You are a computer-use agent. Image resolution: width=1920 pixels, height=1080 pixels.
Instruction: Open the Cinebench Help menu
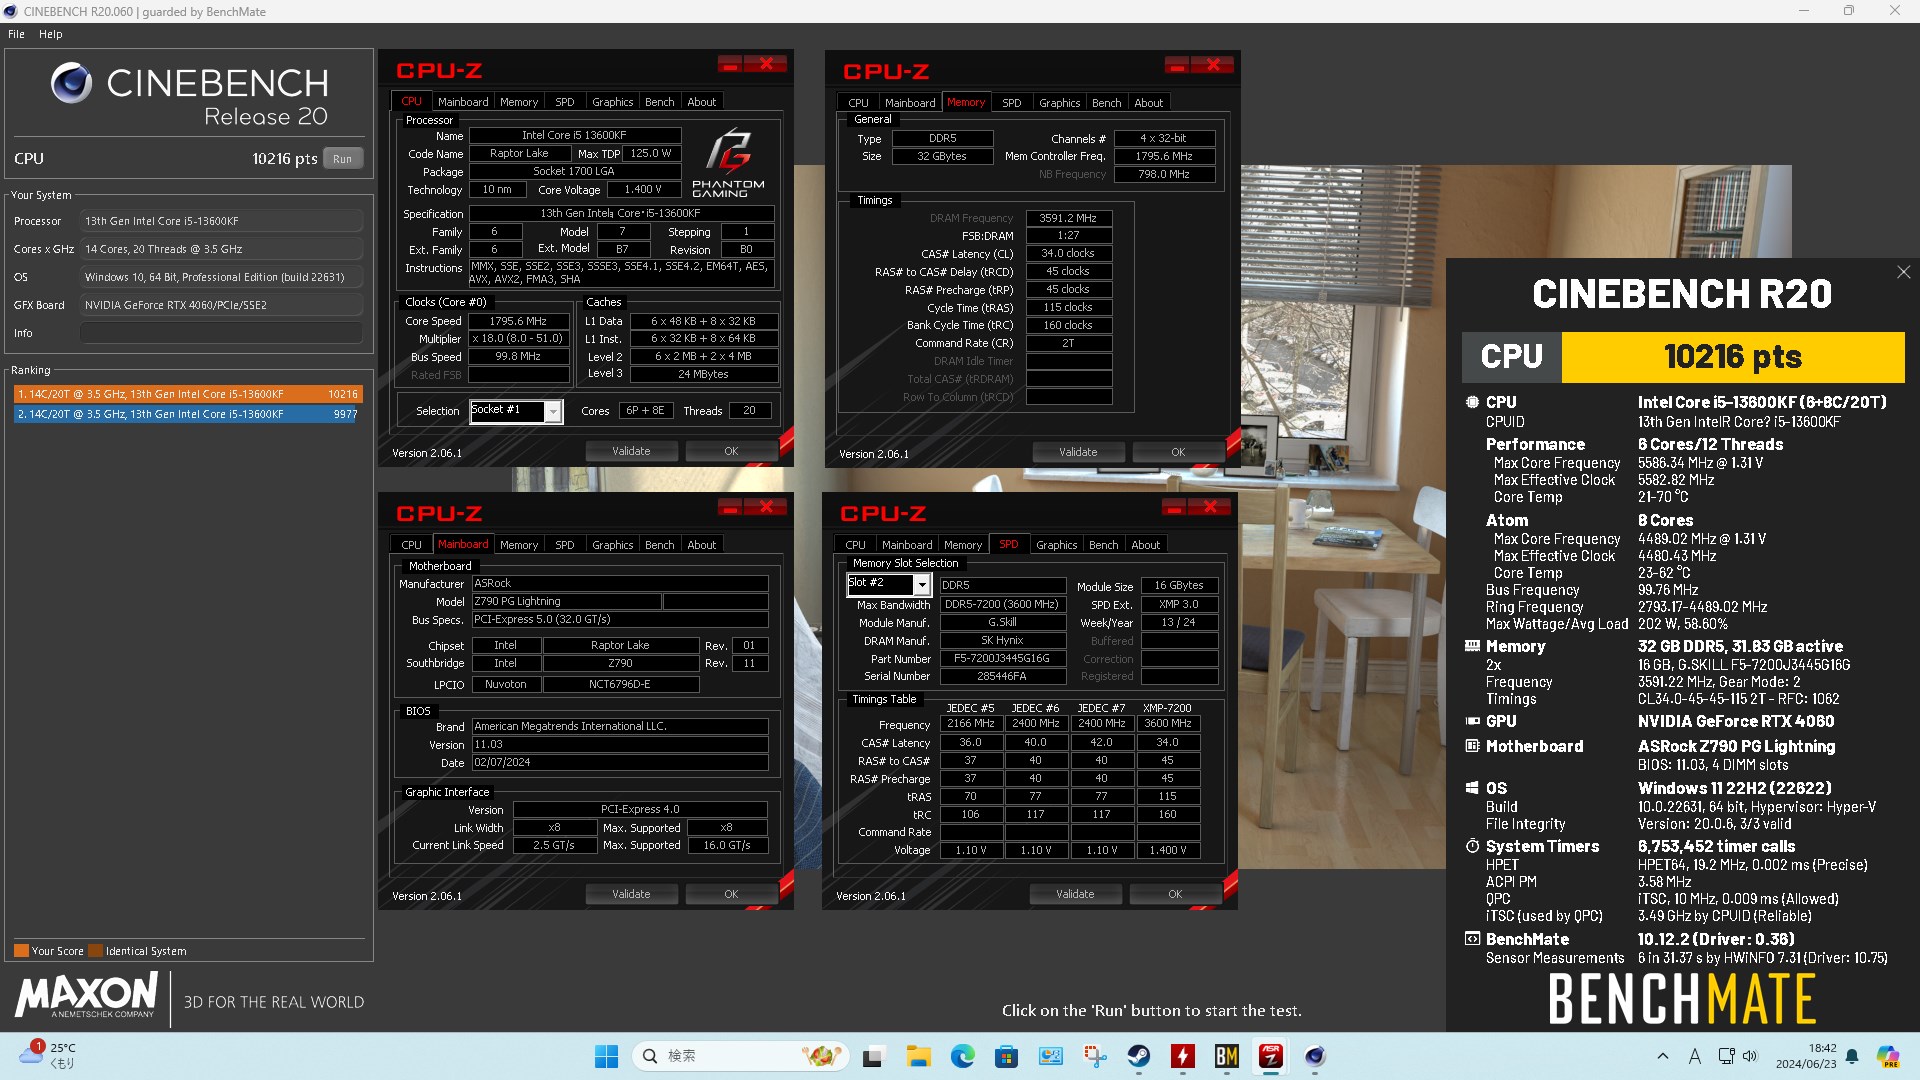pos(50,34)
